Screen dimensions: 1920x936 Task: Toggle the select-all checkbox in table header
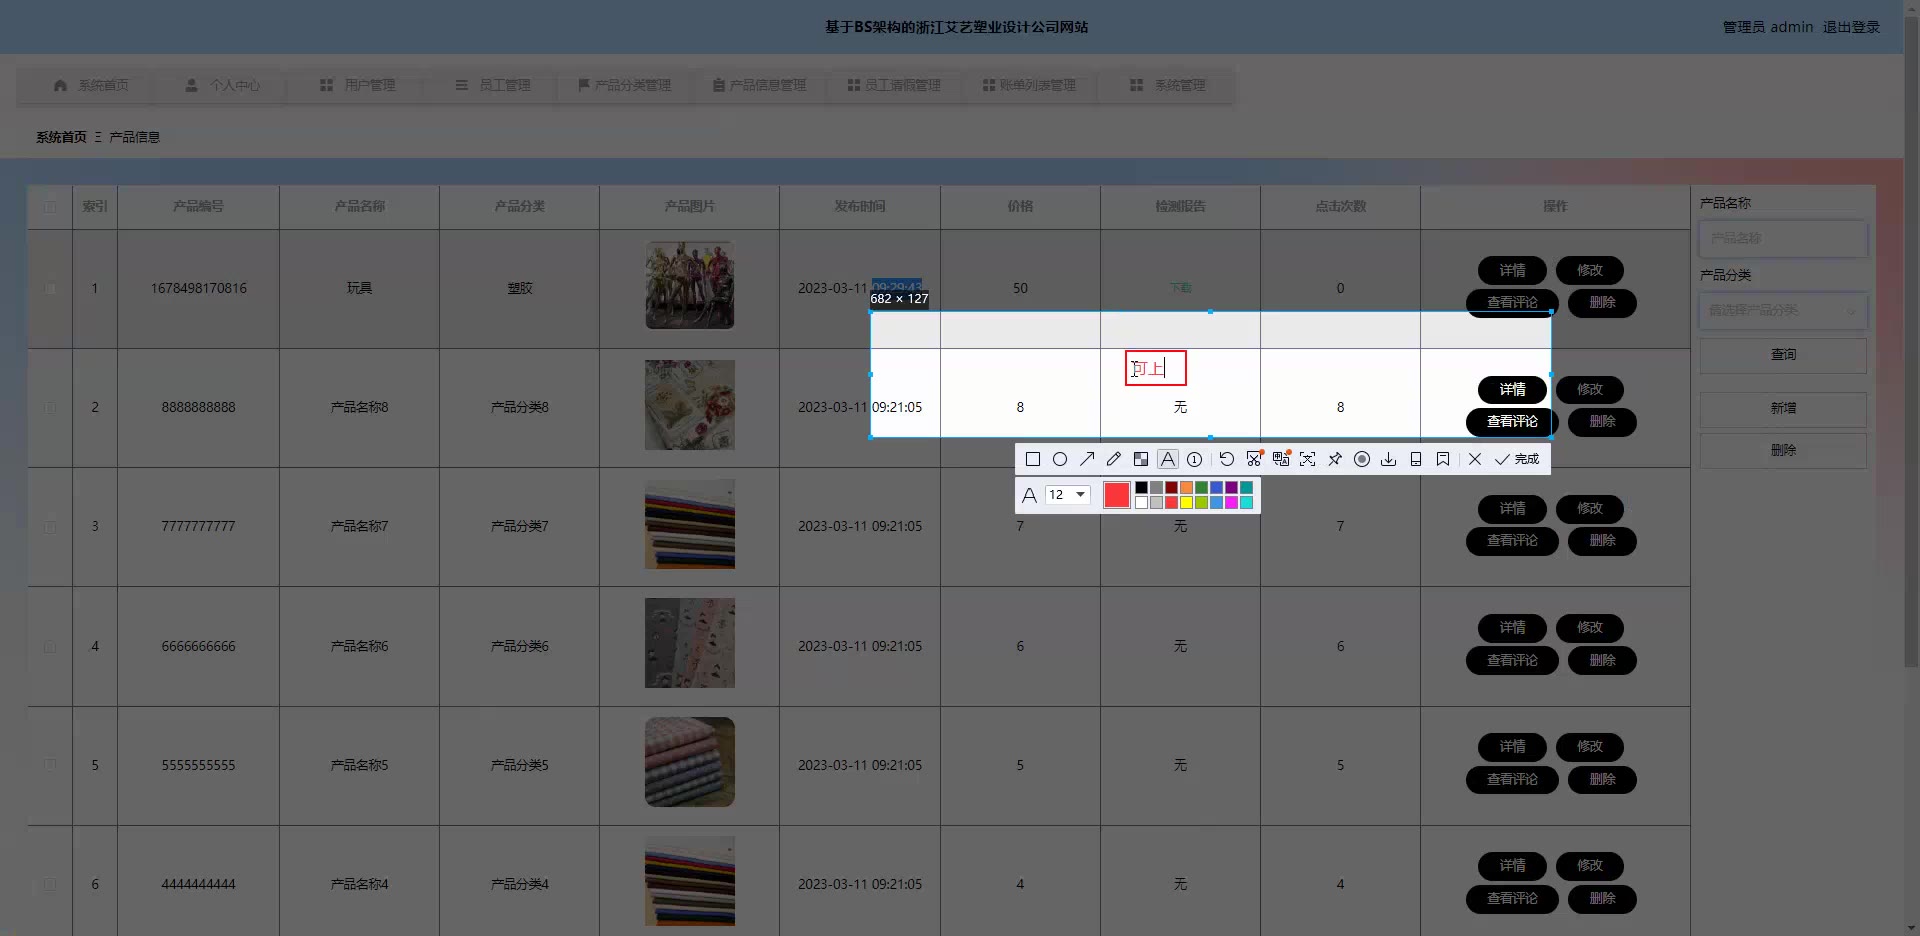tap(50, 207)
